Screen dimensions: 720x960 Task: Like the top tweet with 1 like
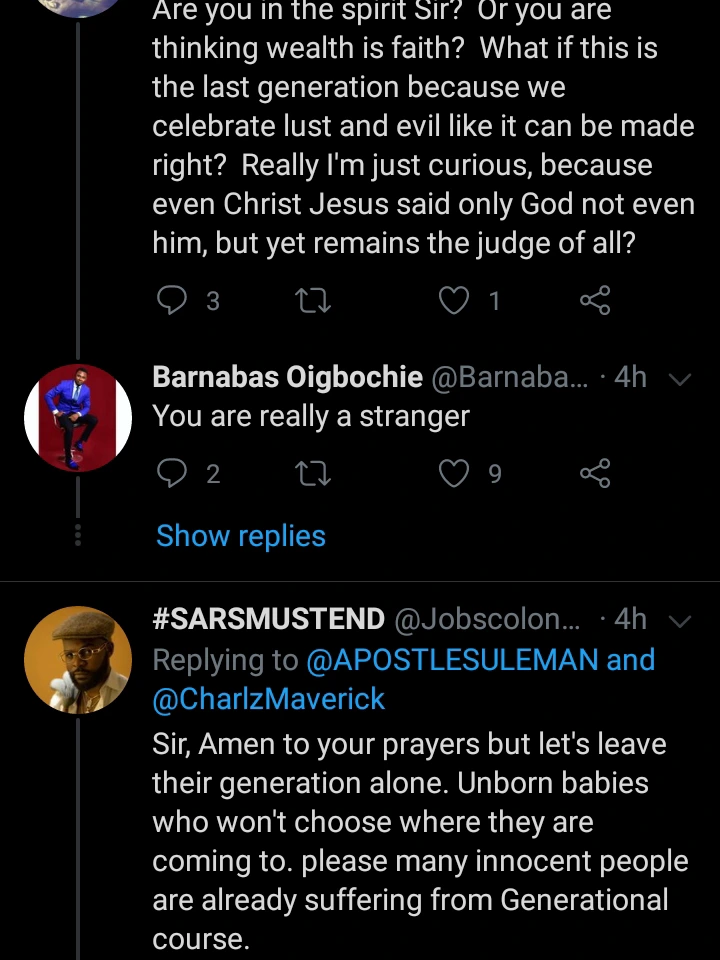[455, 300]
